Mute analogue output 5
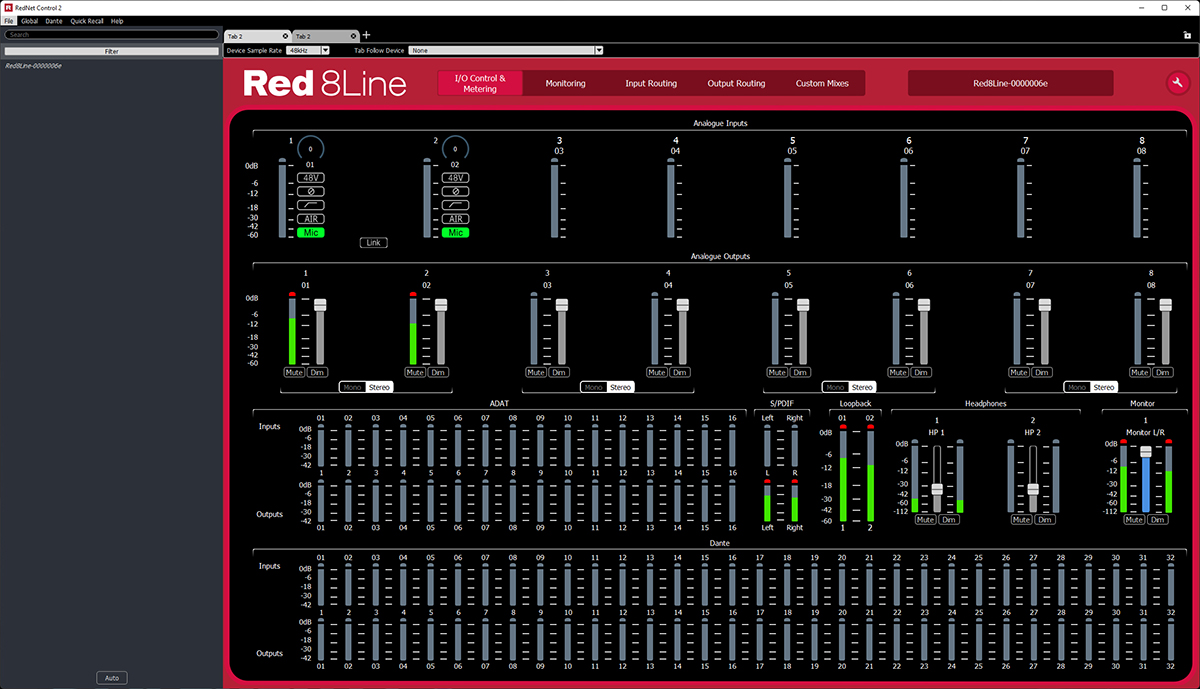 [x=777, y=372]
